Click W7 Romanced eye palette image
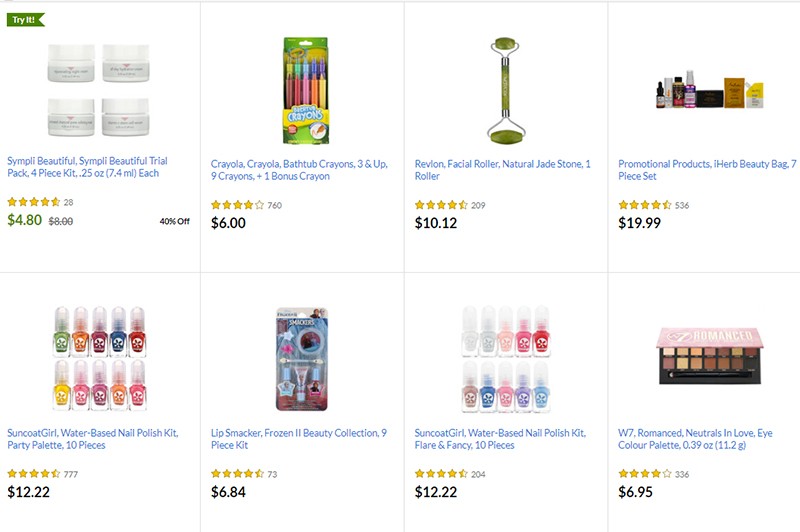 tap(711, 355)
